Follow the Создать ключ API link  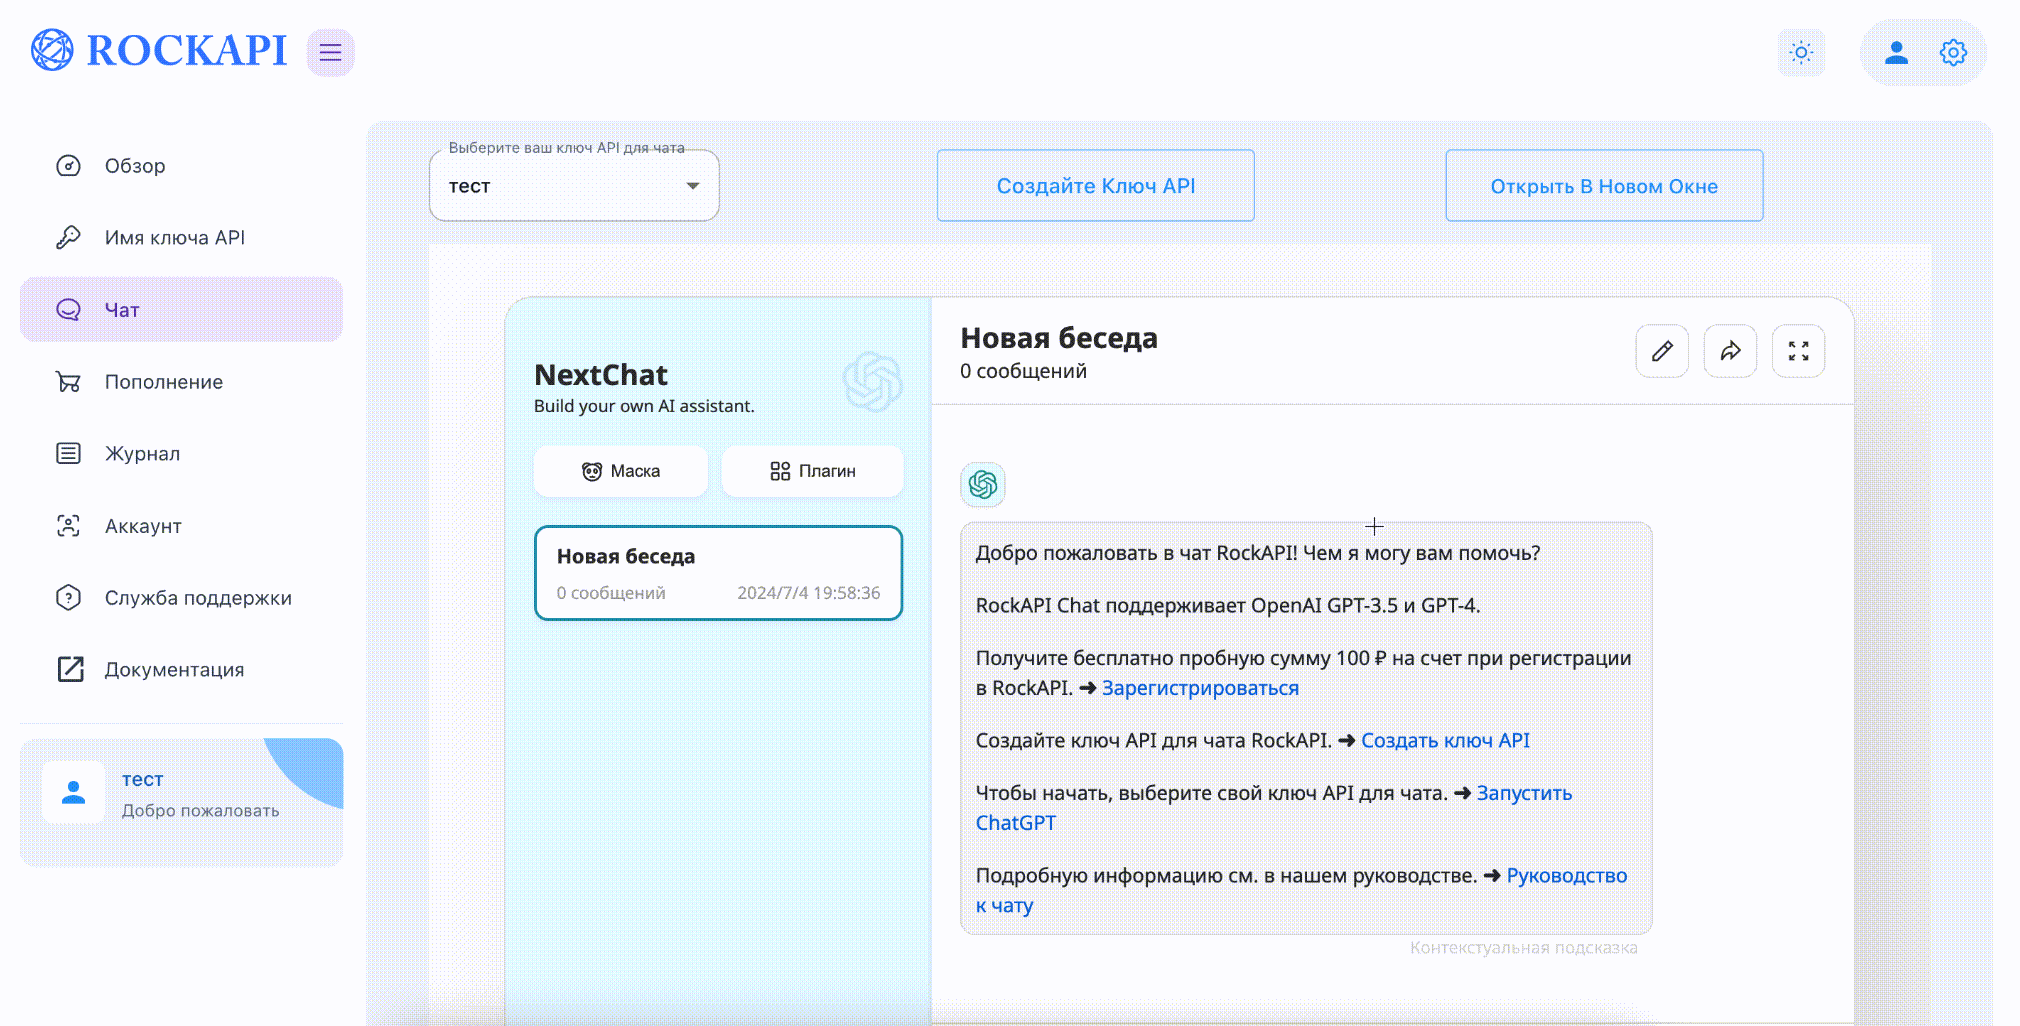1445,740
